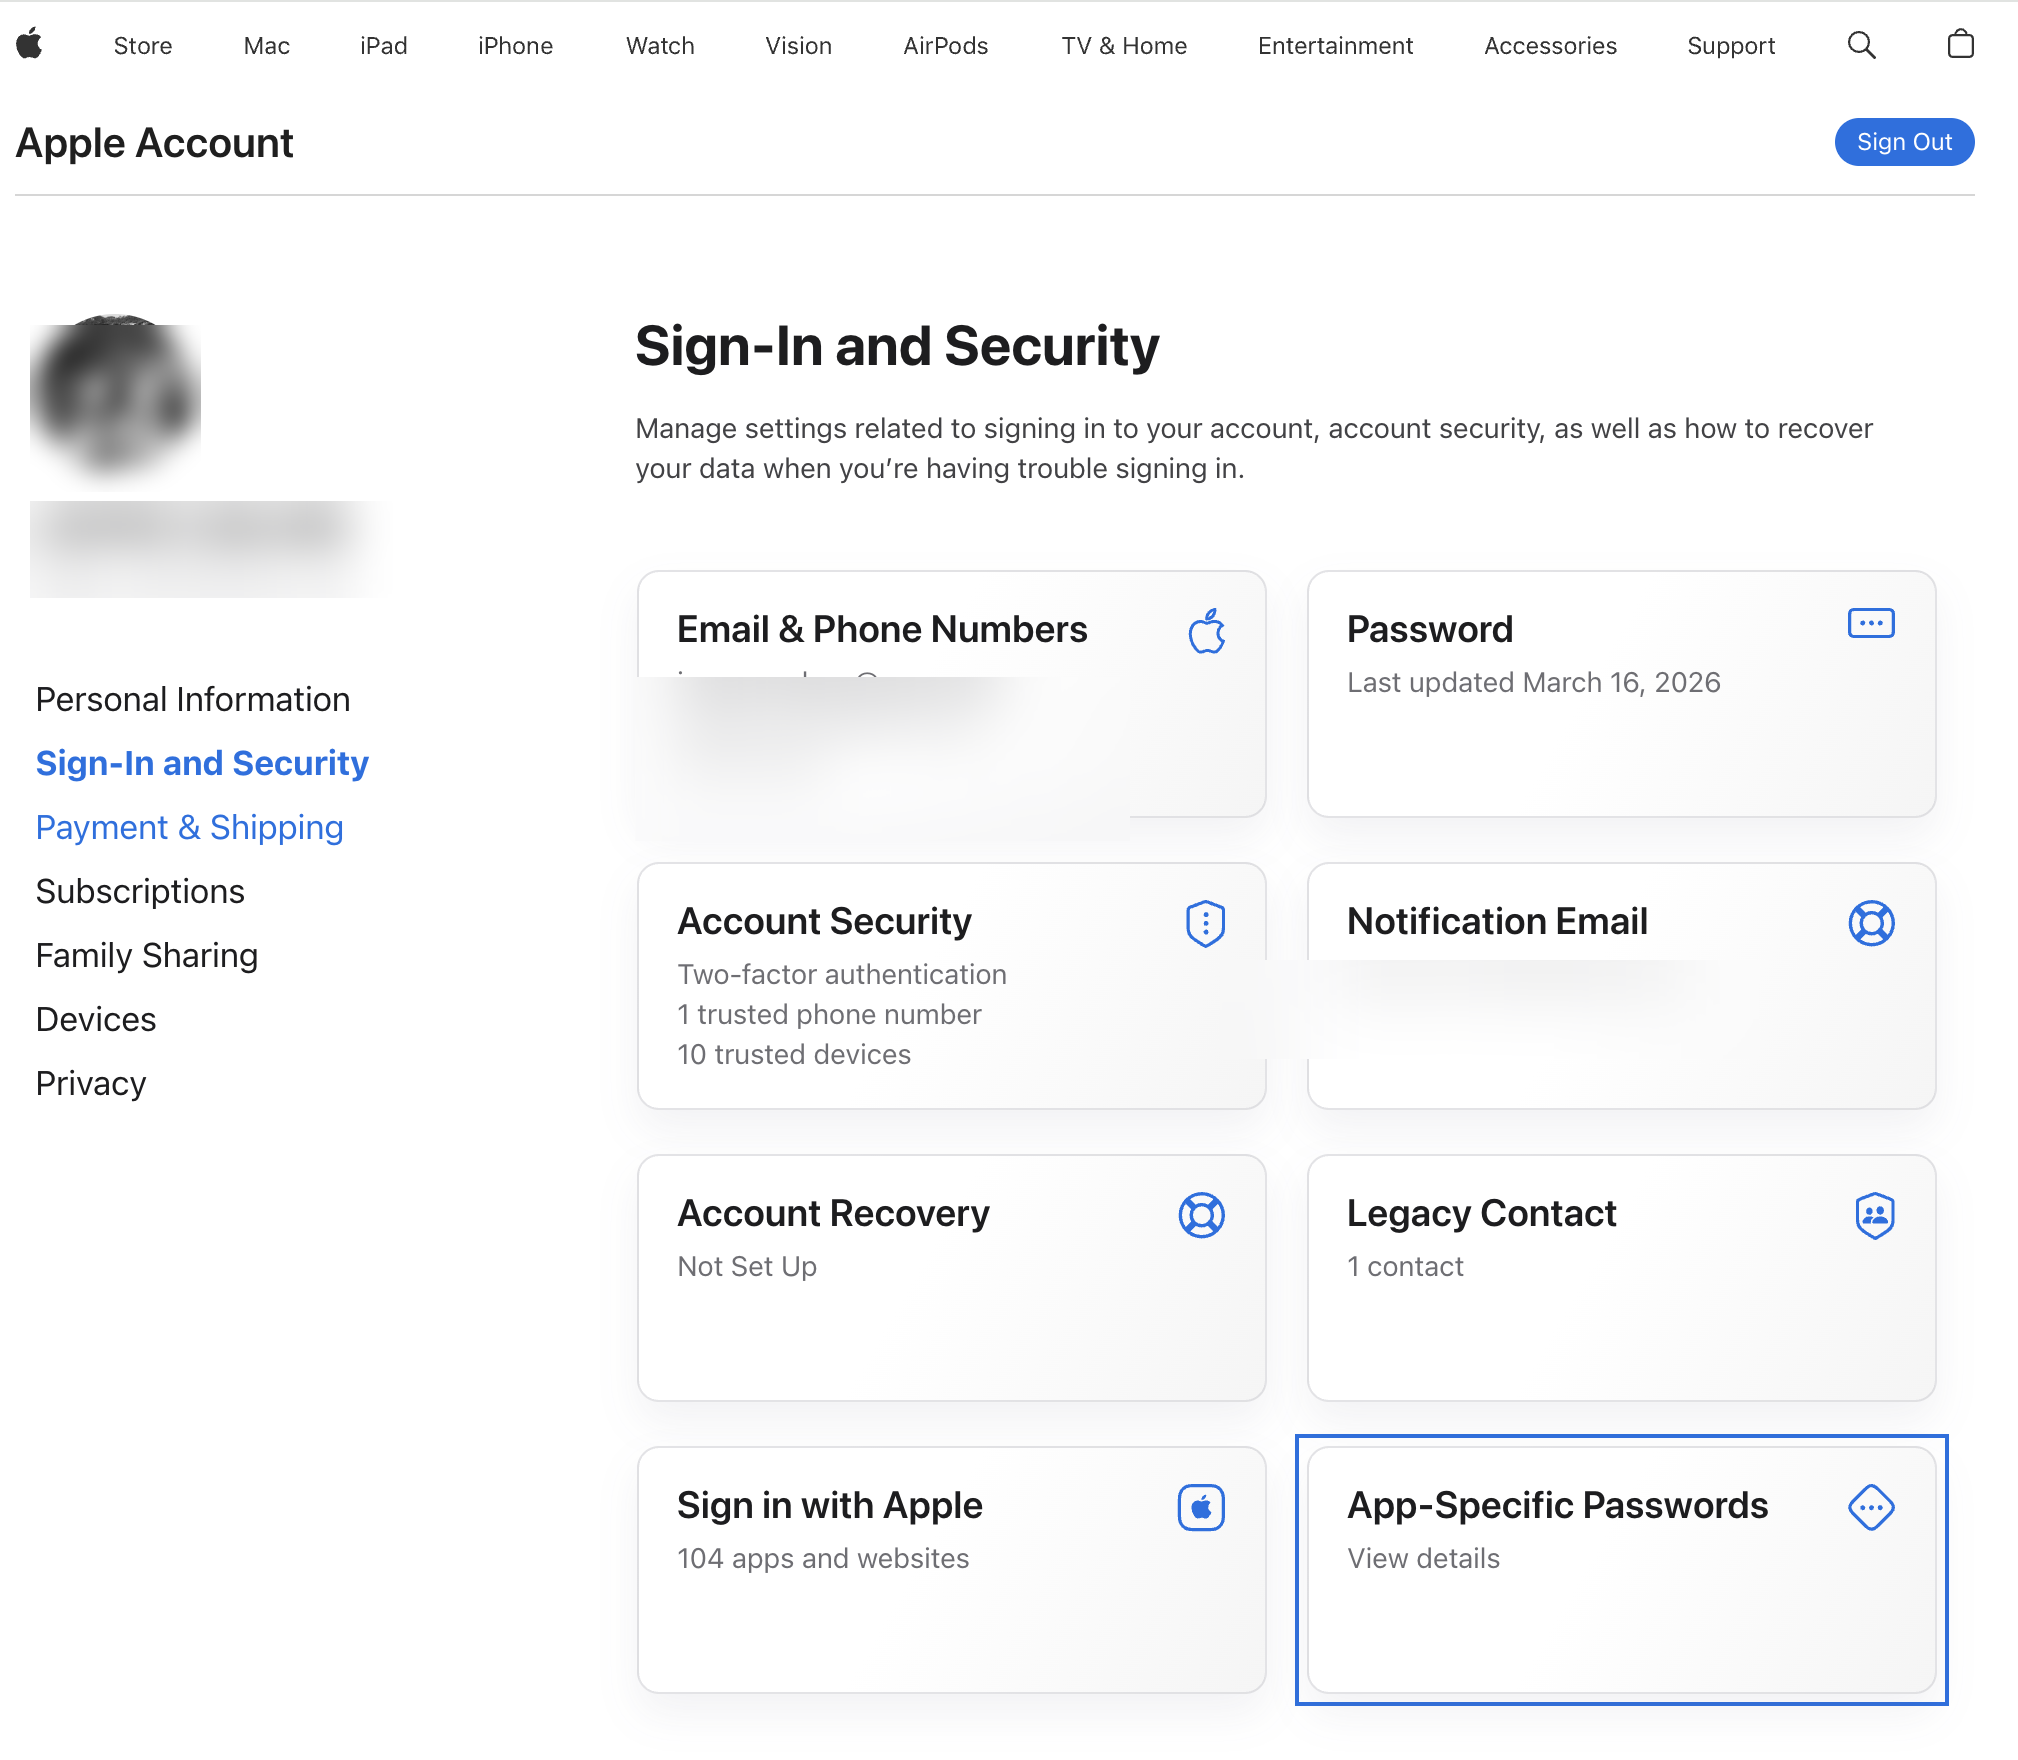Image resolution: width=2018 pixels, height=1760 pixels.
Task: Open the App-Specific Passwords card title
Action: 1558,1505
